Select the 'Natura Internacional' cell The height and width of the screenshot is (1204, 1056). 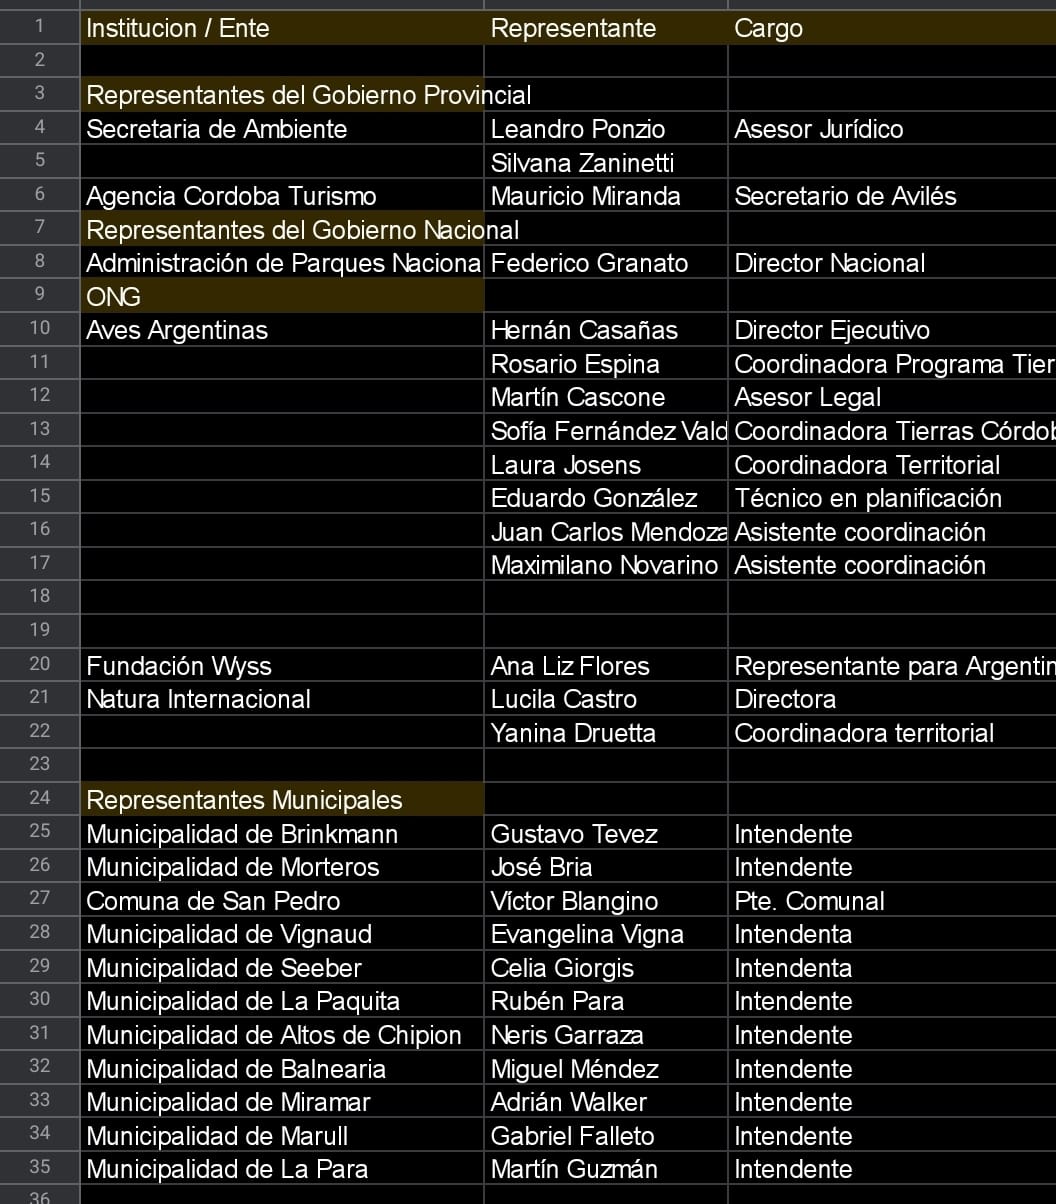[282, 699]
